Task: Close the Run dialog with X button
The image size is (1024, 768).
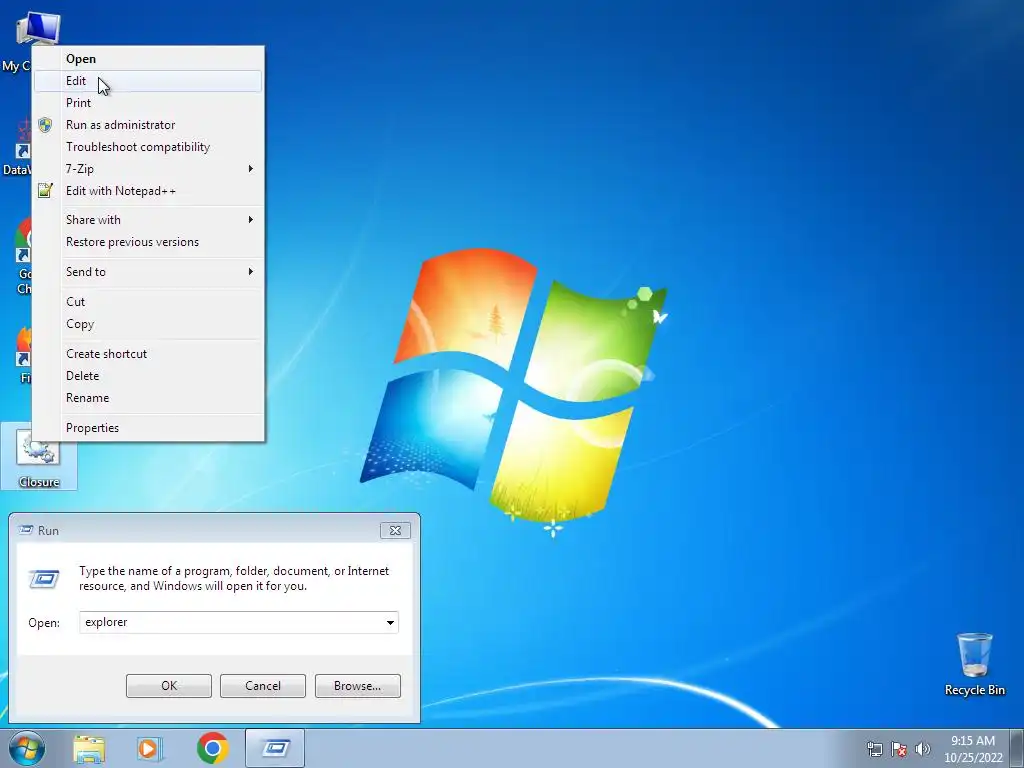Action: [395, 530]
